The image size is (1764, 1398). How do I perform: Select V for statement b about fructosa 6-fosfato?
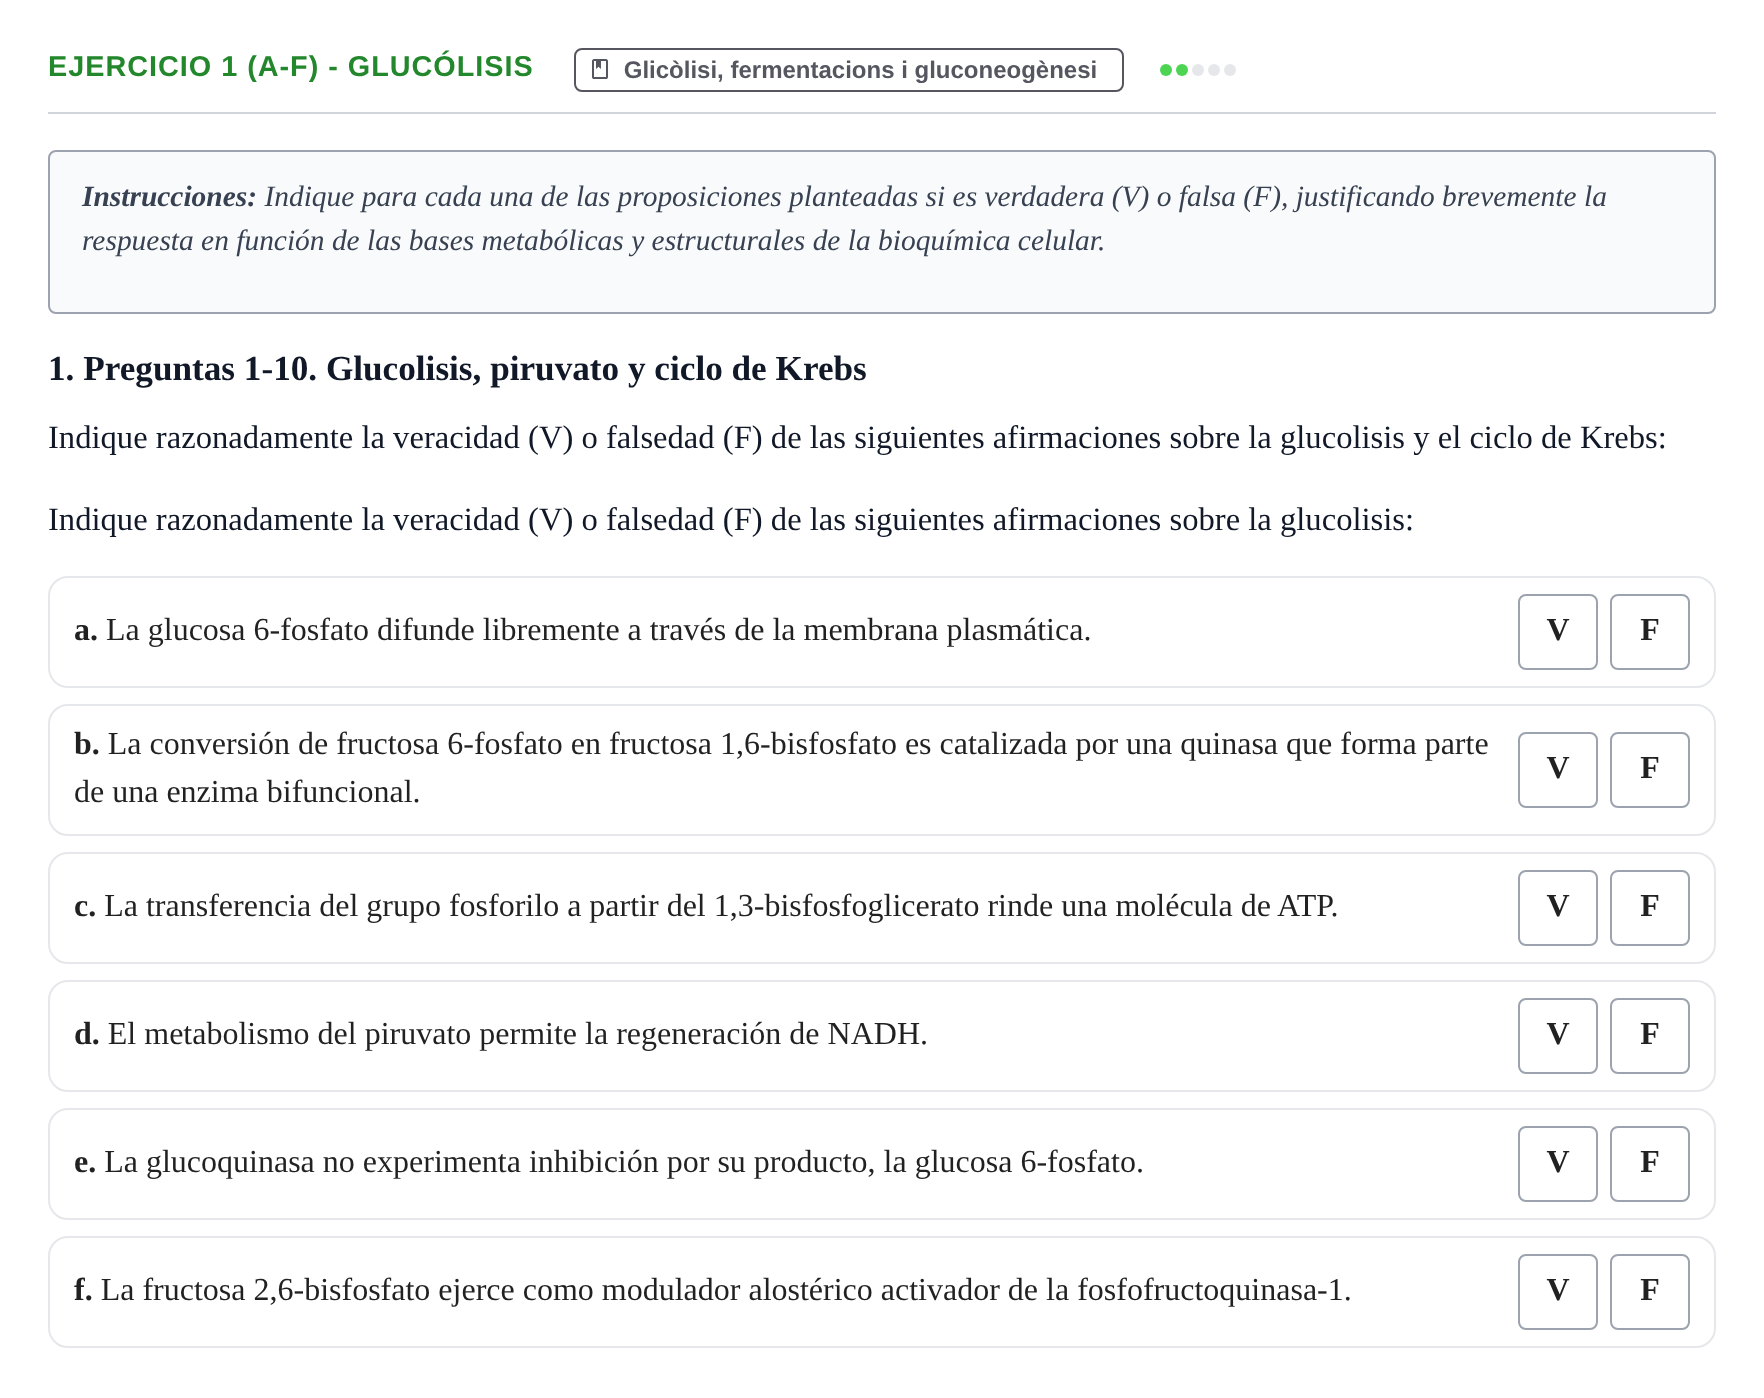coord(1557,770)
